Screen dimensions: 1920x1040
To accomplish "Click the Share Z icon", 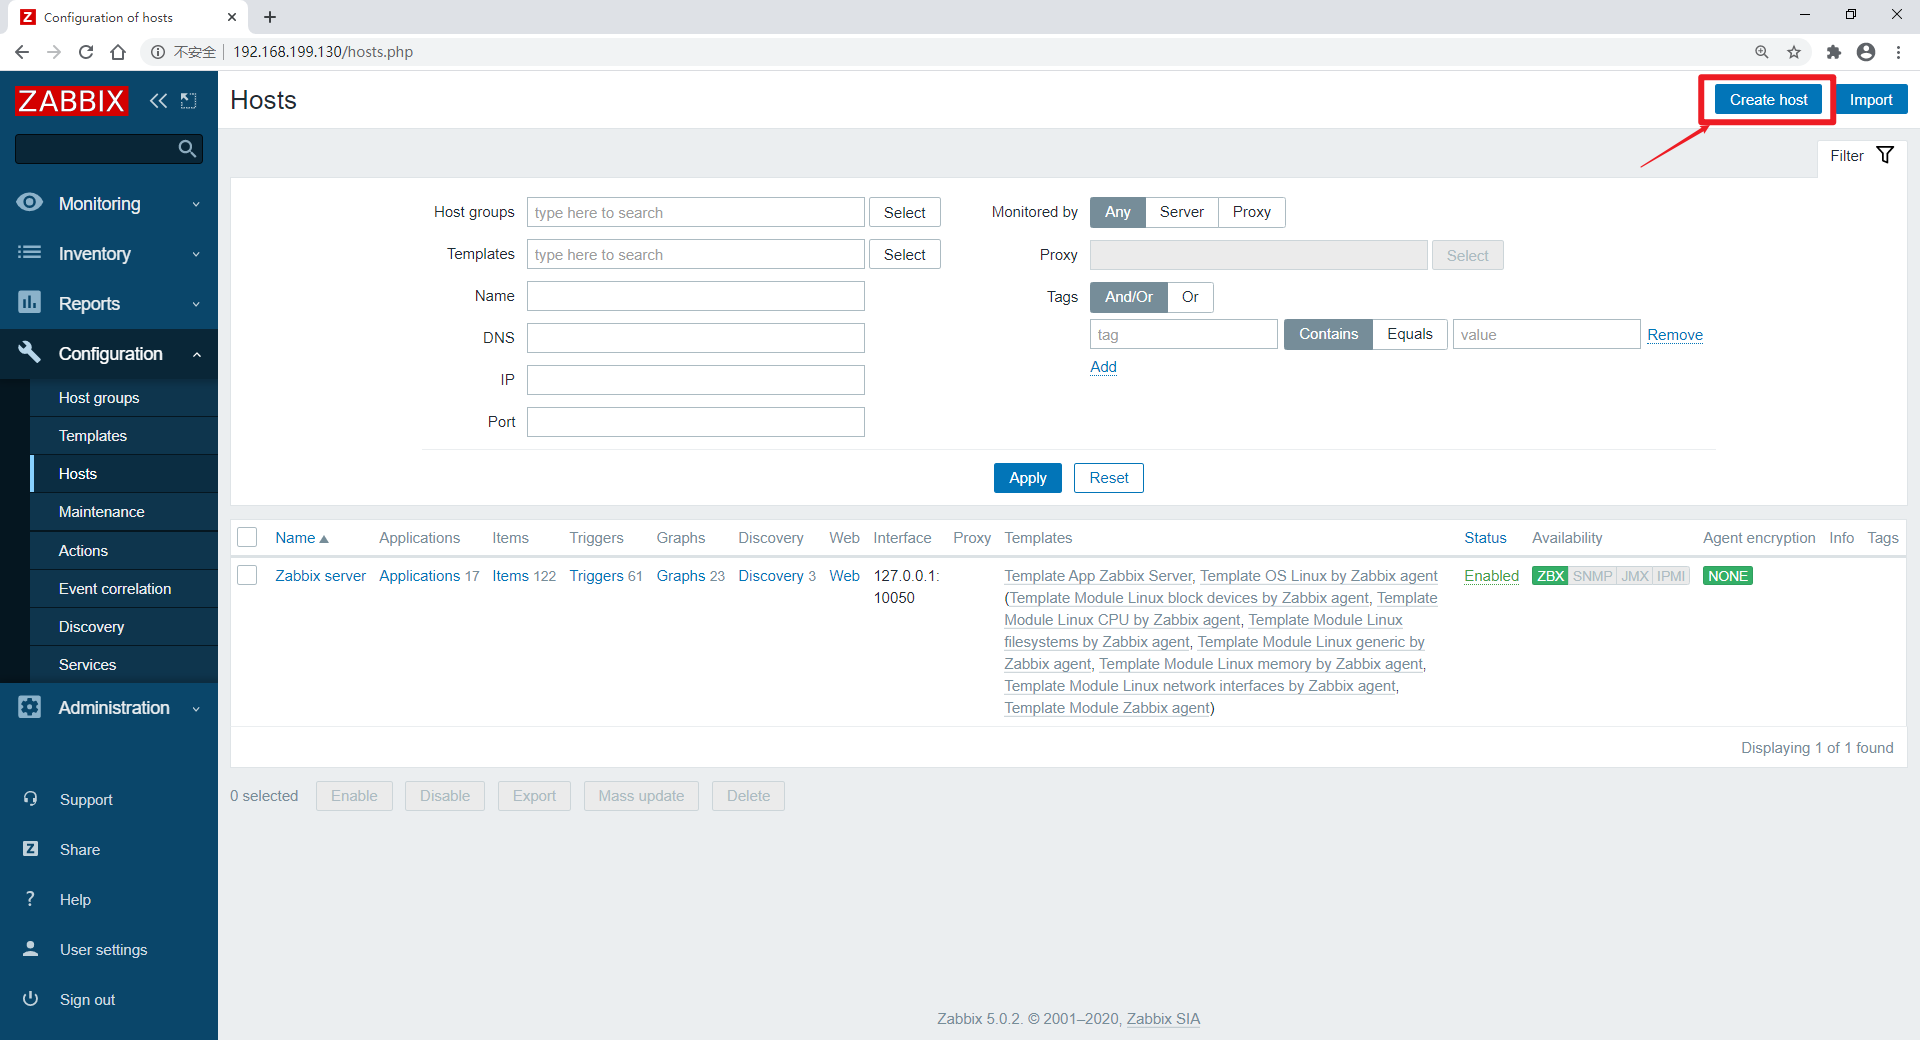I will (x=30, y=849).
